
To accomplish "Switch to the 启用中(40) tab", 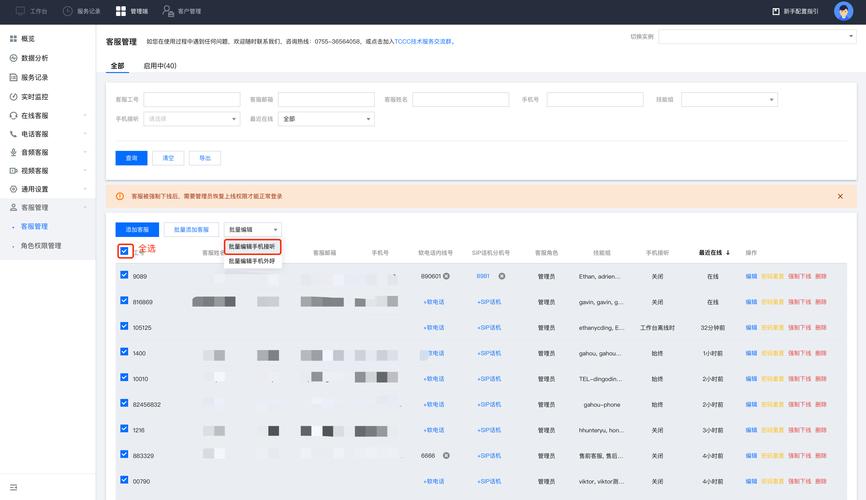I will pos(160,66).
